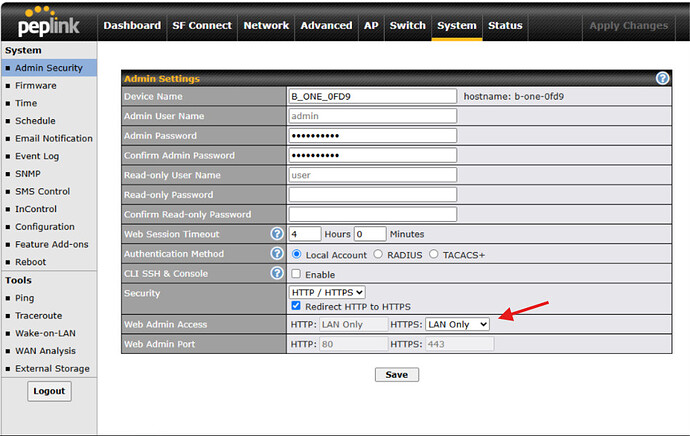
Task: Click HTTPS port 443 field
Action: pos(459,344)
